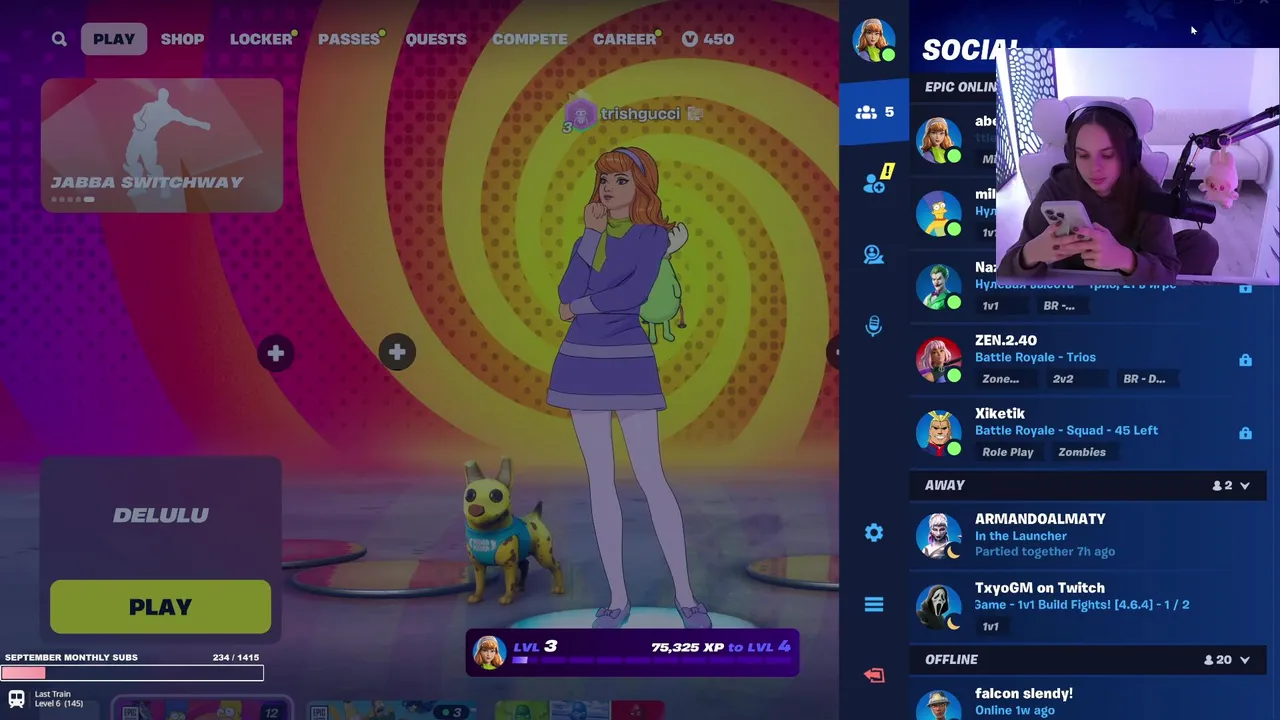Open the SHOP tab

point(182,39)
